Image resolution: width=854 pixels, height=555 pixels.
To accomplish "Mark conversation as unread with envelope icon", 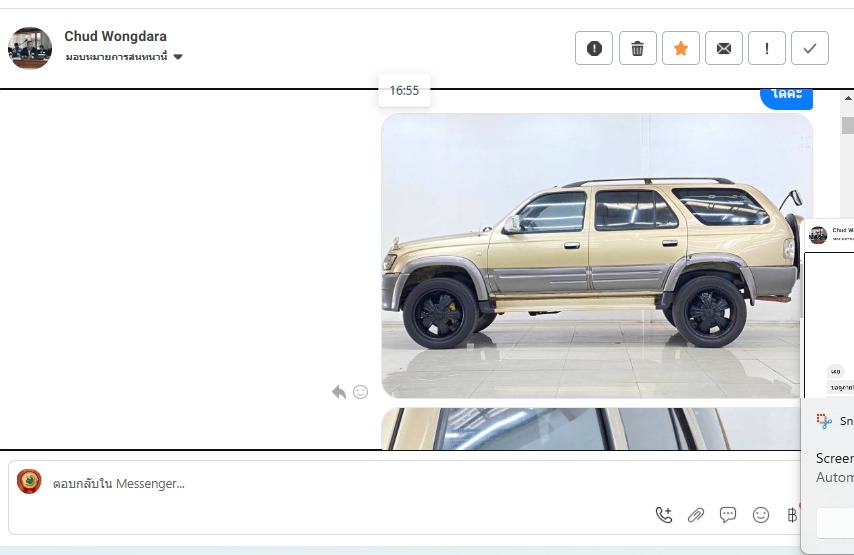I will (724, 48).
